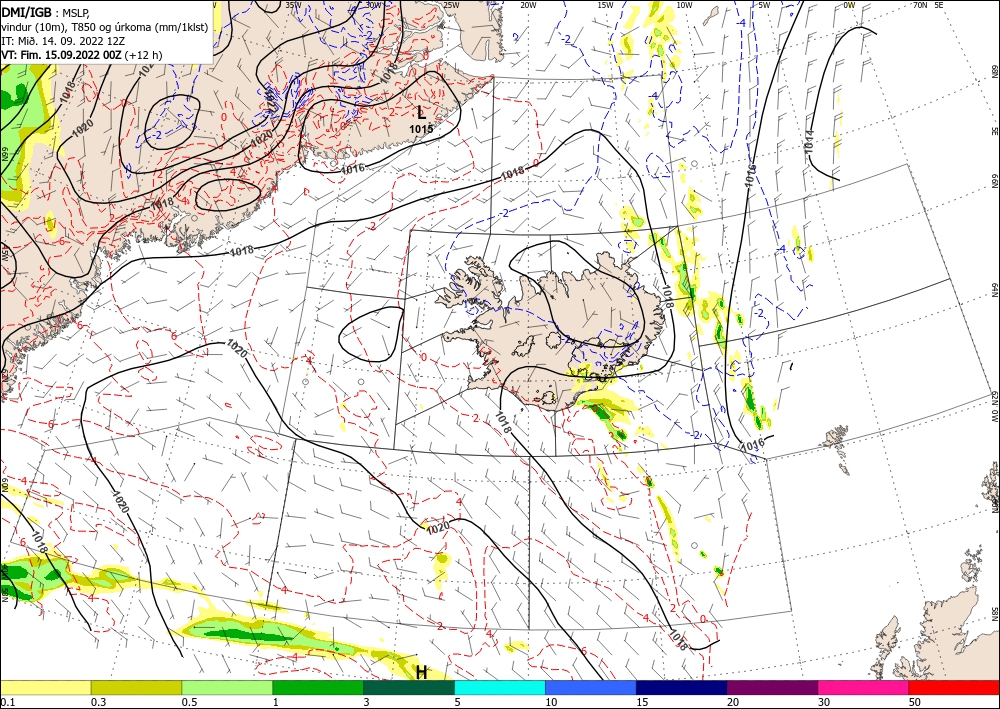
Task: Pick the cyan 5–10 legend swatch
Action: click(500, 687)
